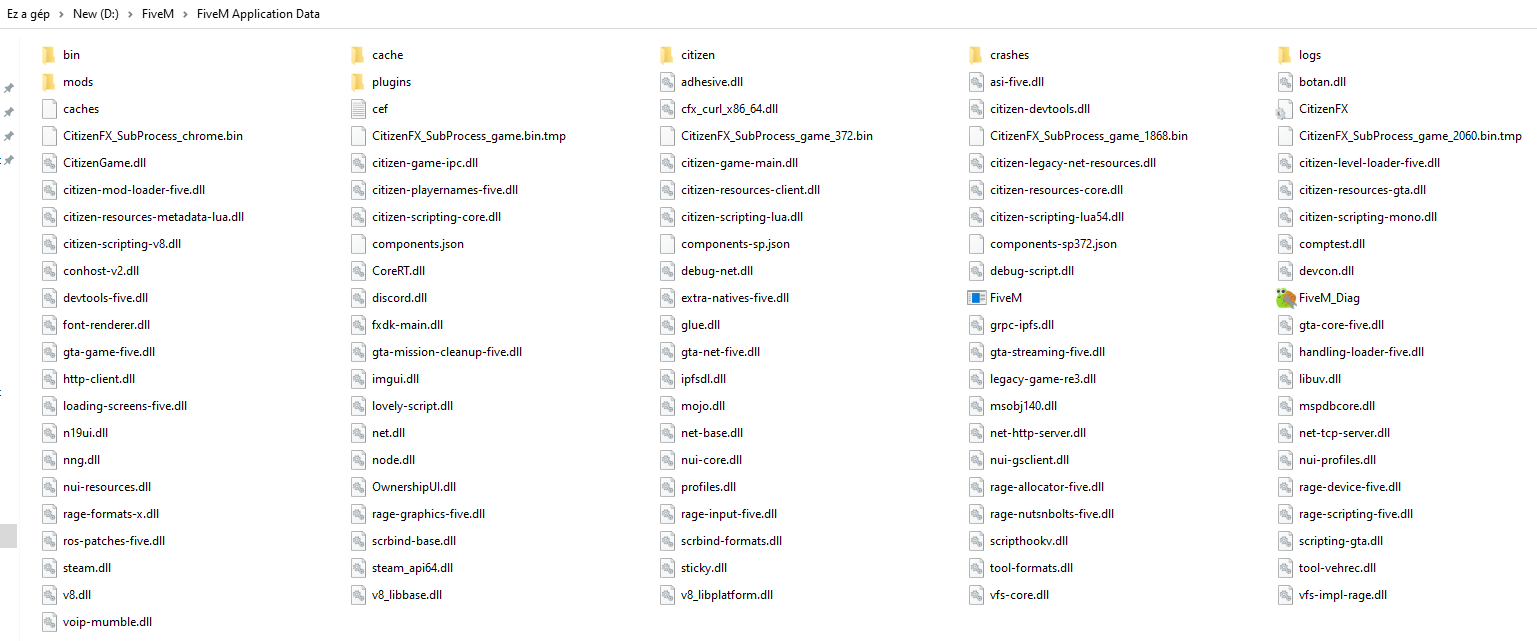Select the adhesive.dll file icon

(667, 82)
